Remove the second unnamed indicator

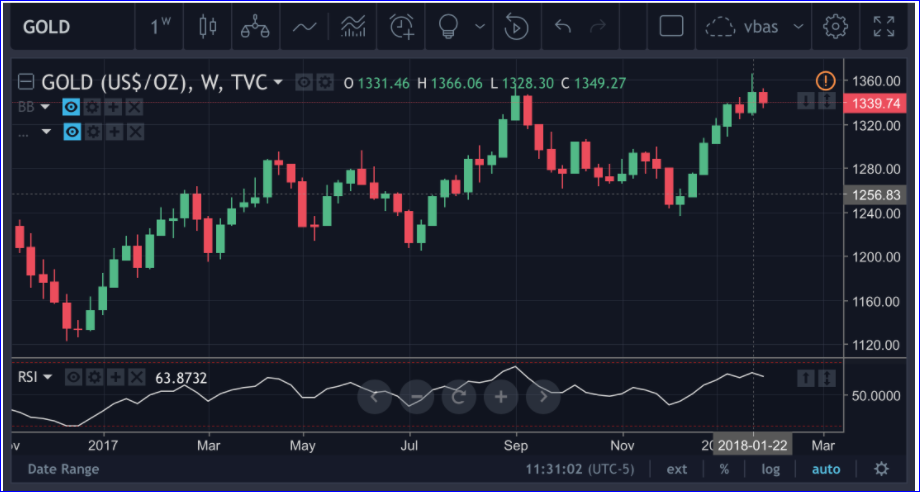[136, 132]
